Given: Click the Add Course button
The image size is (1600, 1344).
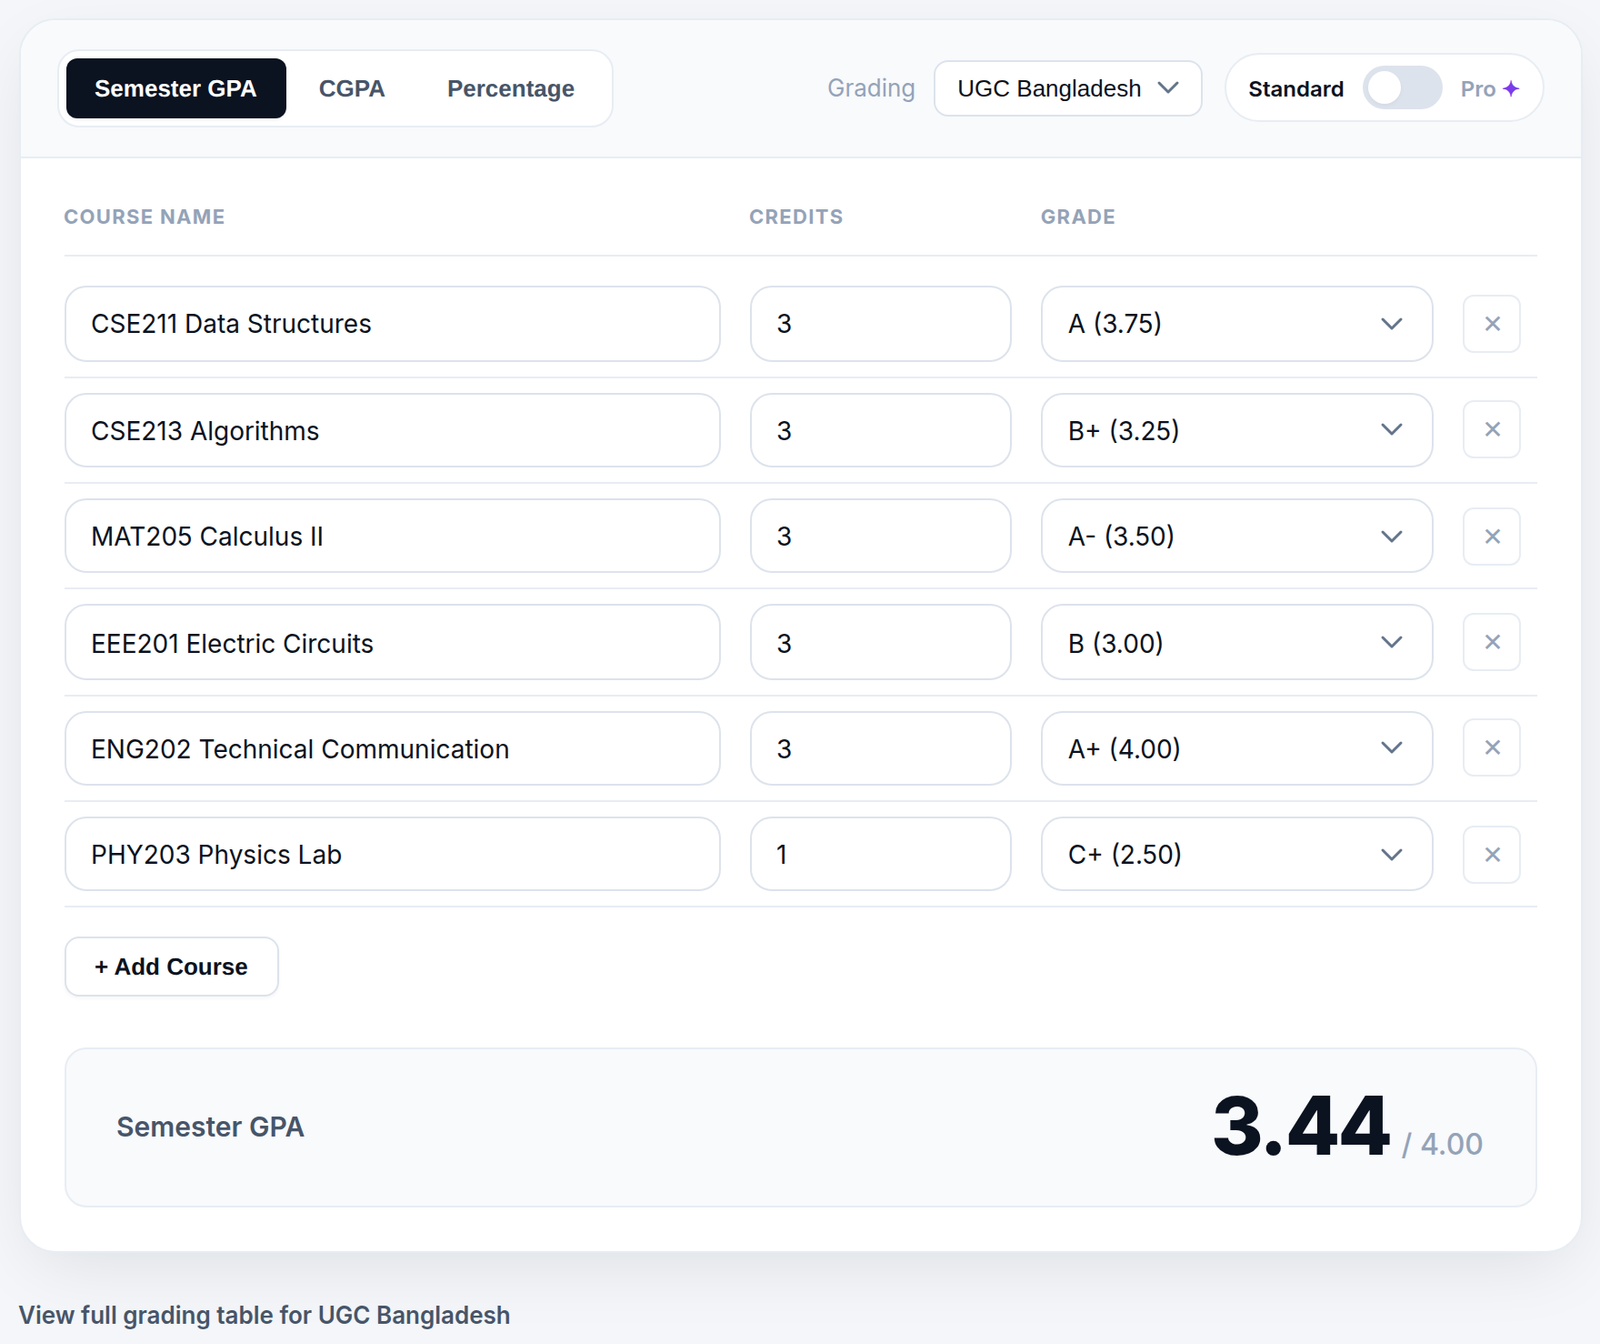Looking at the screenshot, I should click(x=171, y=967).
